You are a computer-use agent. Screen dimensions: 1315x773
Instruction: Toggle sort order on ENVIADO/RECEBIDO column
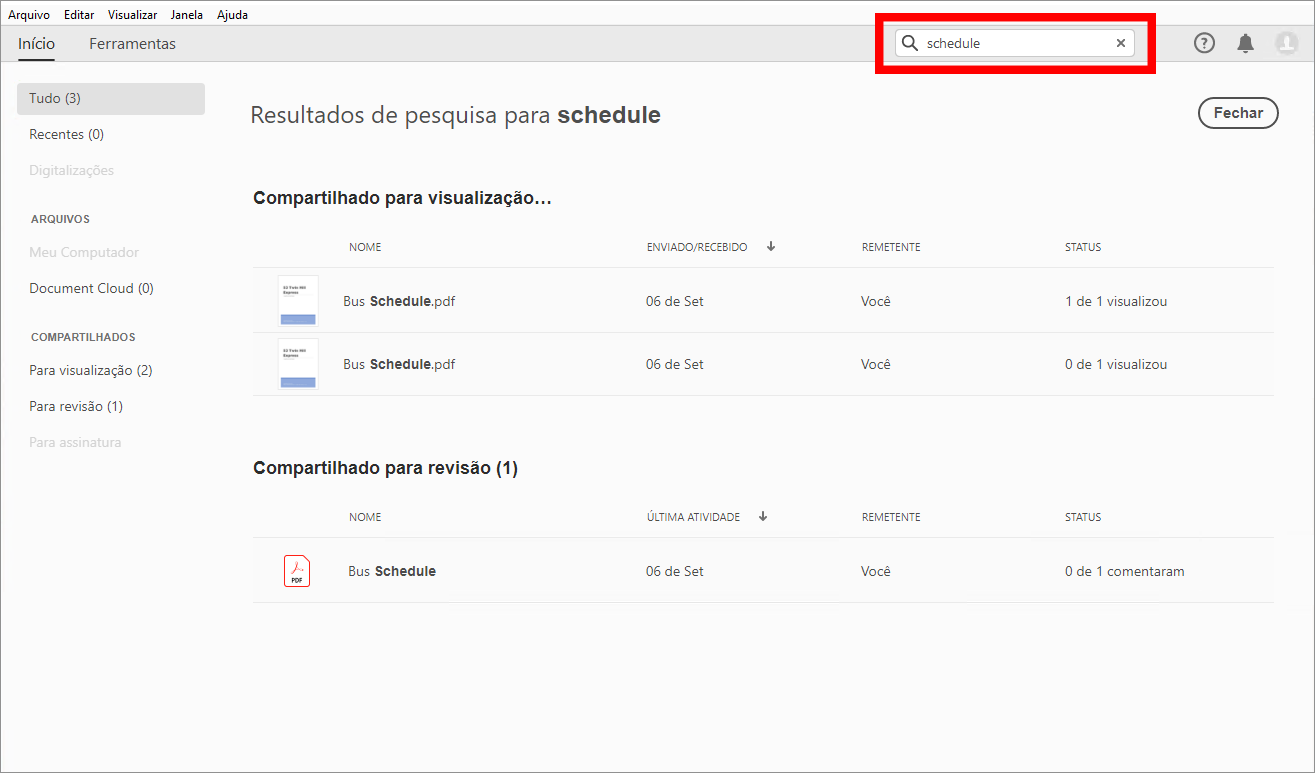[x=770, y=246]
